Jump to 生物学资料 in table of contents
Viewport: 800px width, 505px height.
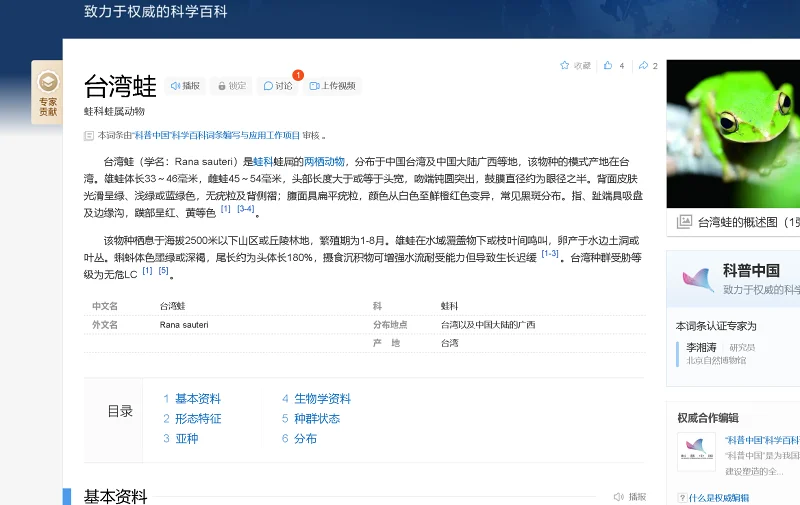pyautogui.click(x=322, y=399)
